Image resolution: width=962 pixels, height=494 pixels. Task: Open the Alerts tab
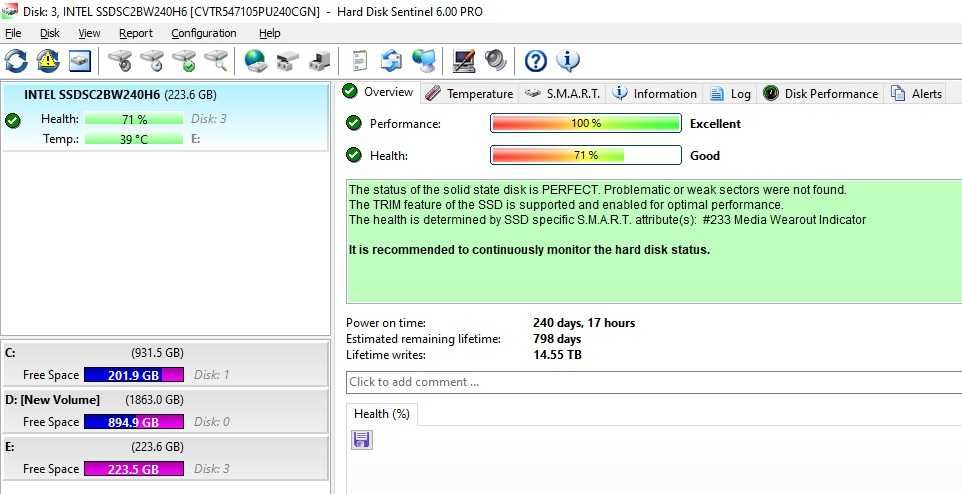click(x=916, y=93)
